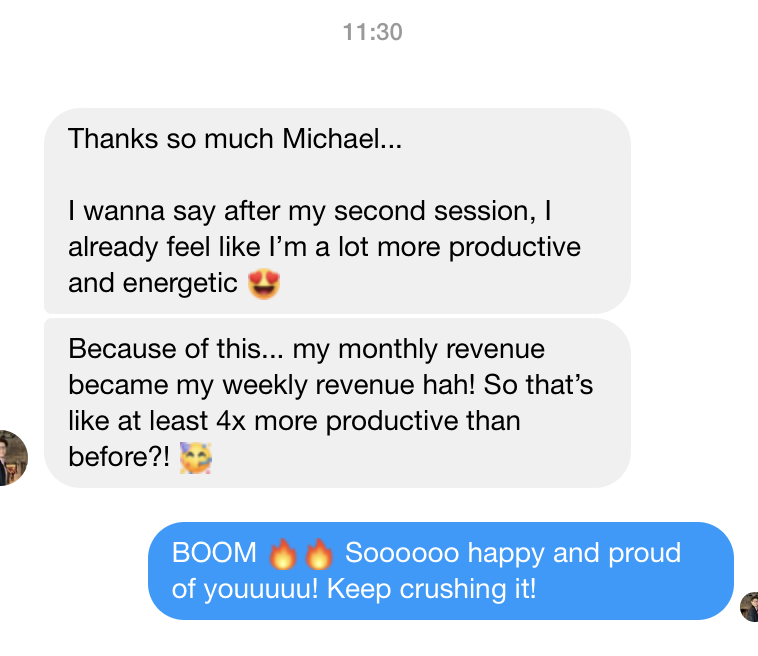Select the "Thanks so much Michael..." line
The width and height of the screenshot is (758, 656).
click(x=234, y=139)
